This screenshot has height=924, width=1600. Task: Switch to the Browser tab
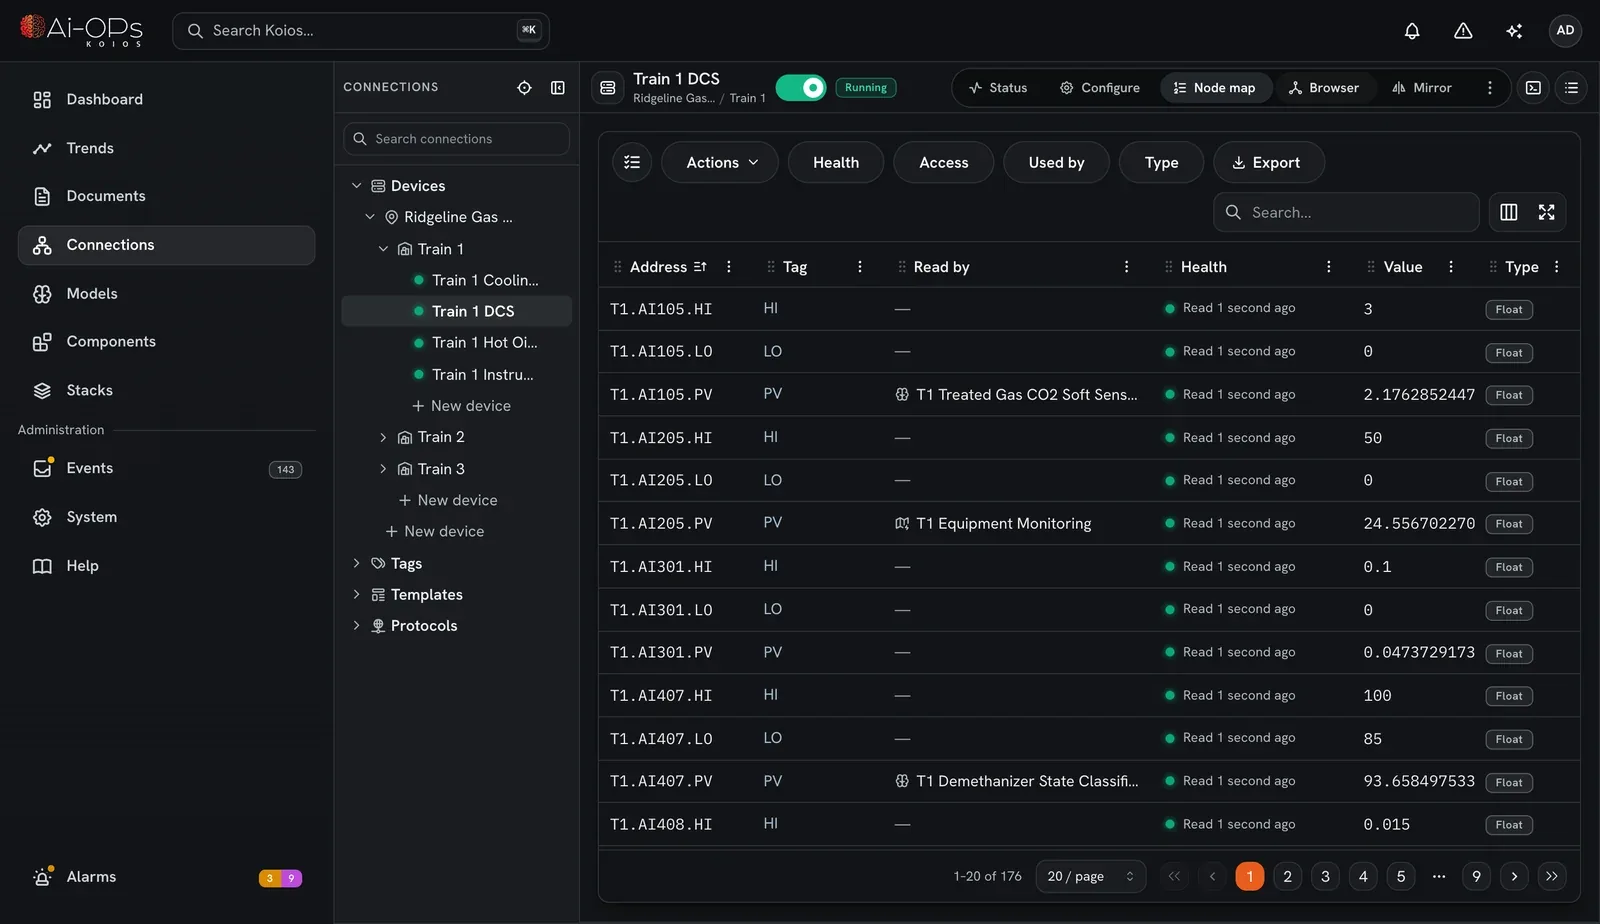tap(1324, 88)
